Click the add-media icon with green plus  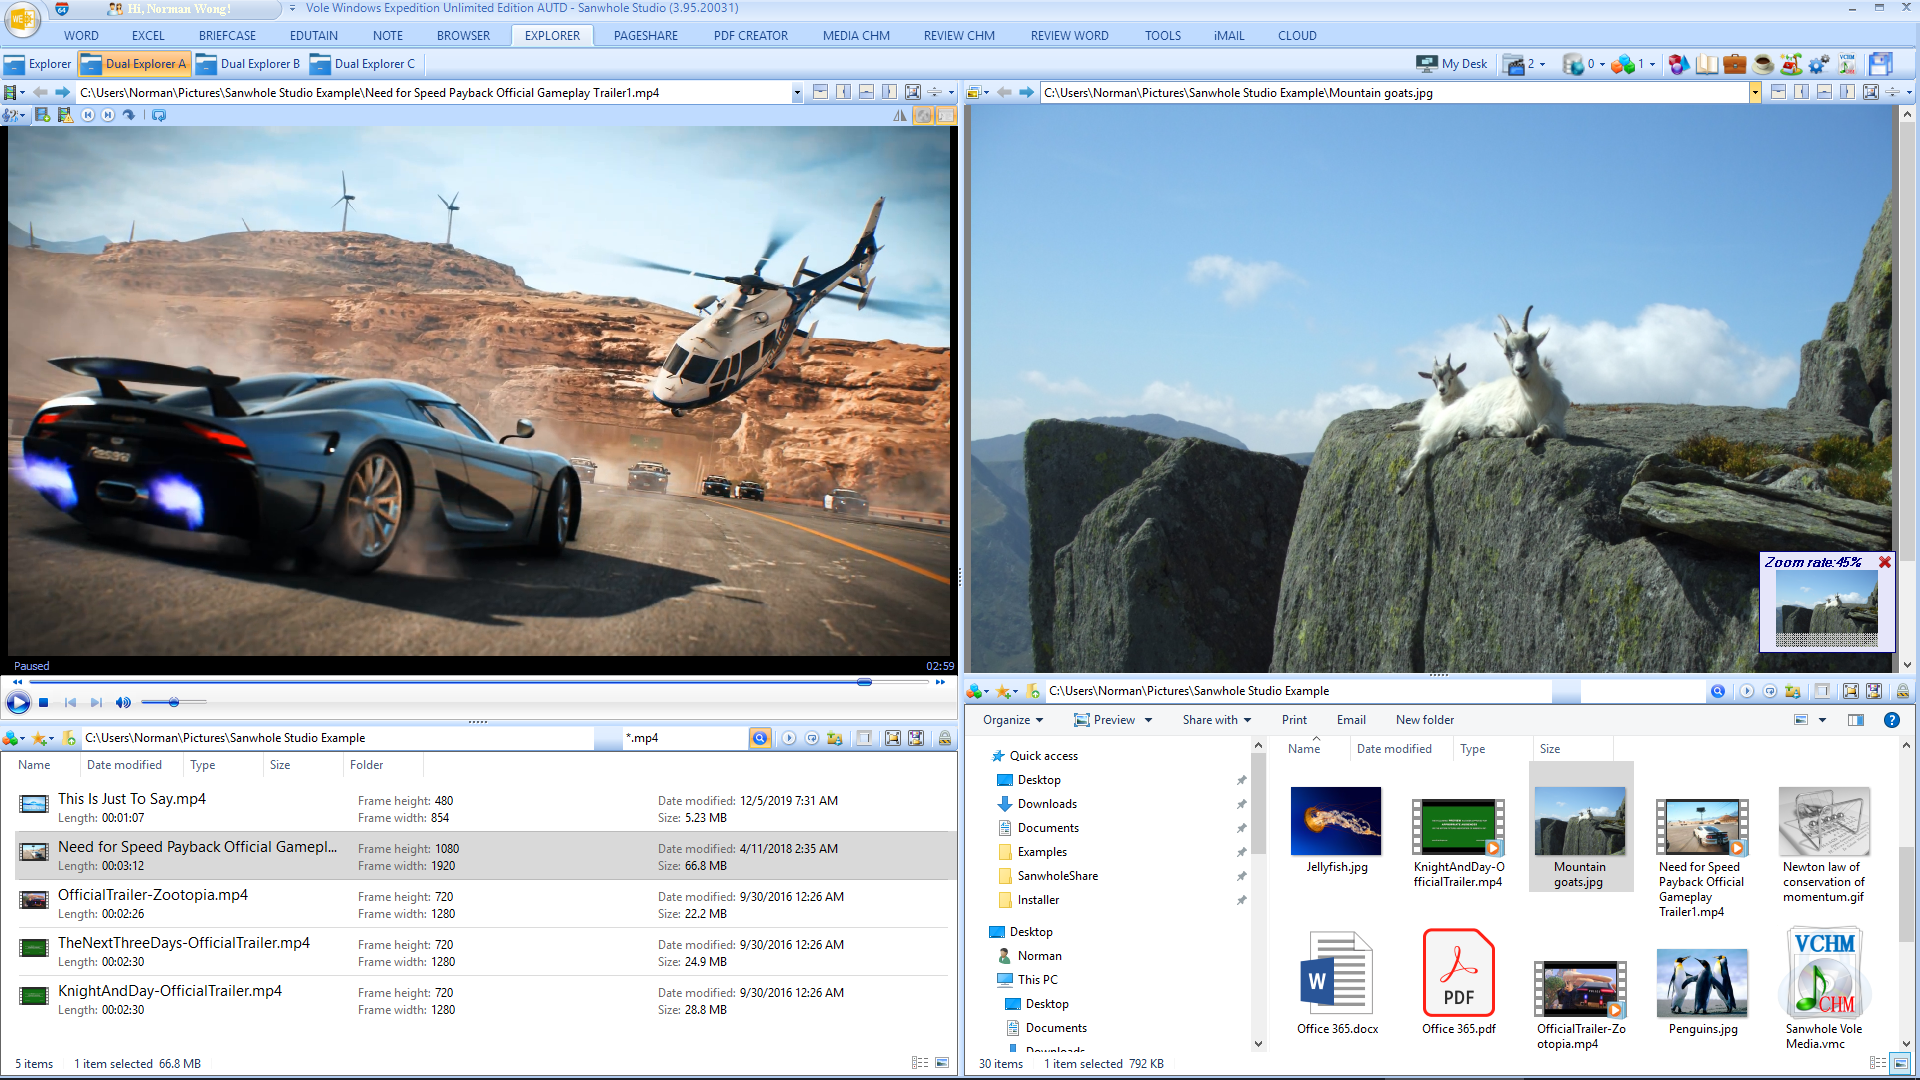42,115
